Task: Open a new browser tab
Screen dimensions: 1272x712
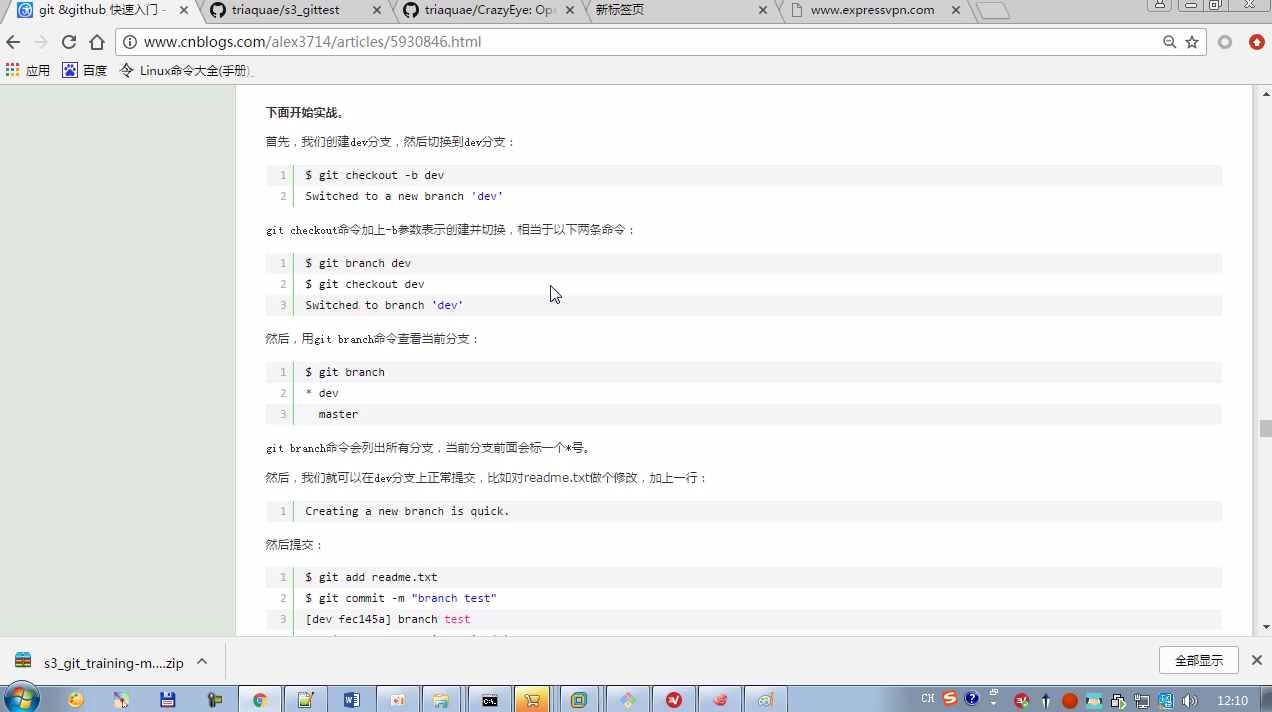Action: [x=992, y=10]
